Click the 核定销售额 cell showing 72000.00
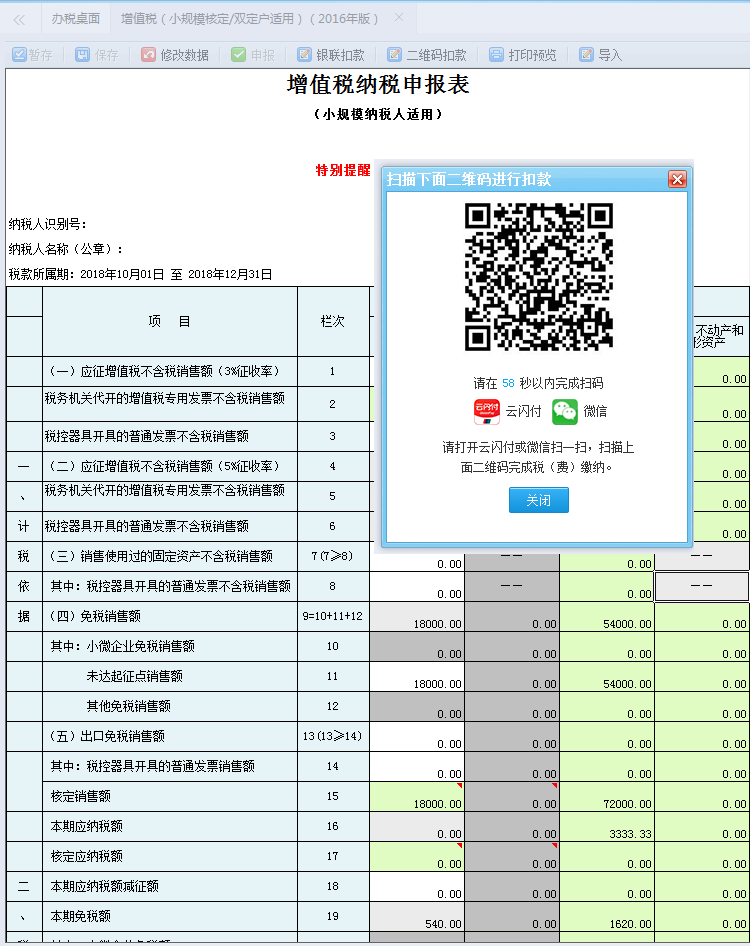This screenshot has width=750, height=946. pos(607,797)
